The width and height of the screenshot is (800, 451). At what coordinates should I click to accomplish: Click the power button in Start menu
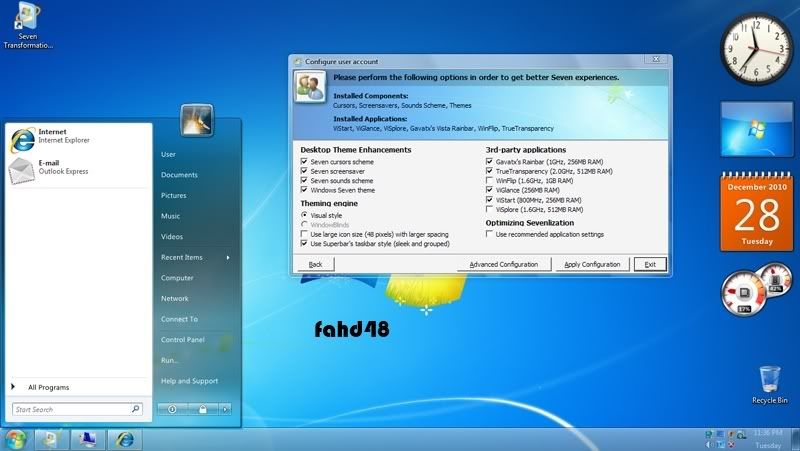coord(172,409)
